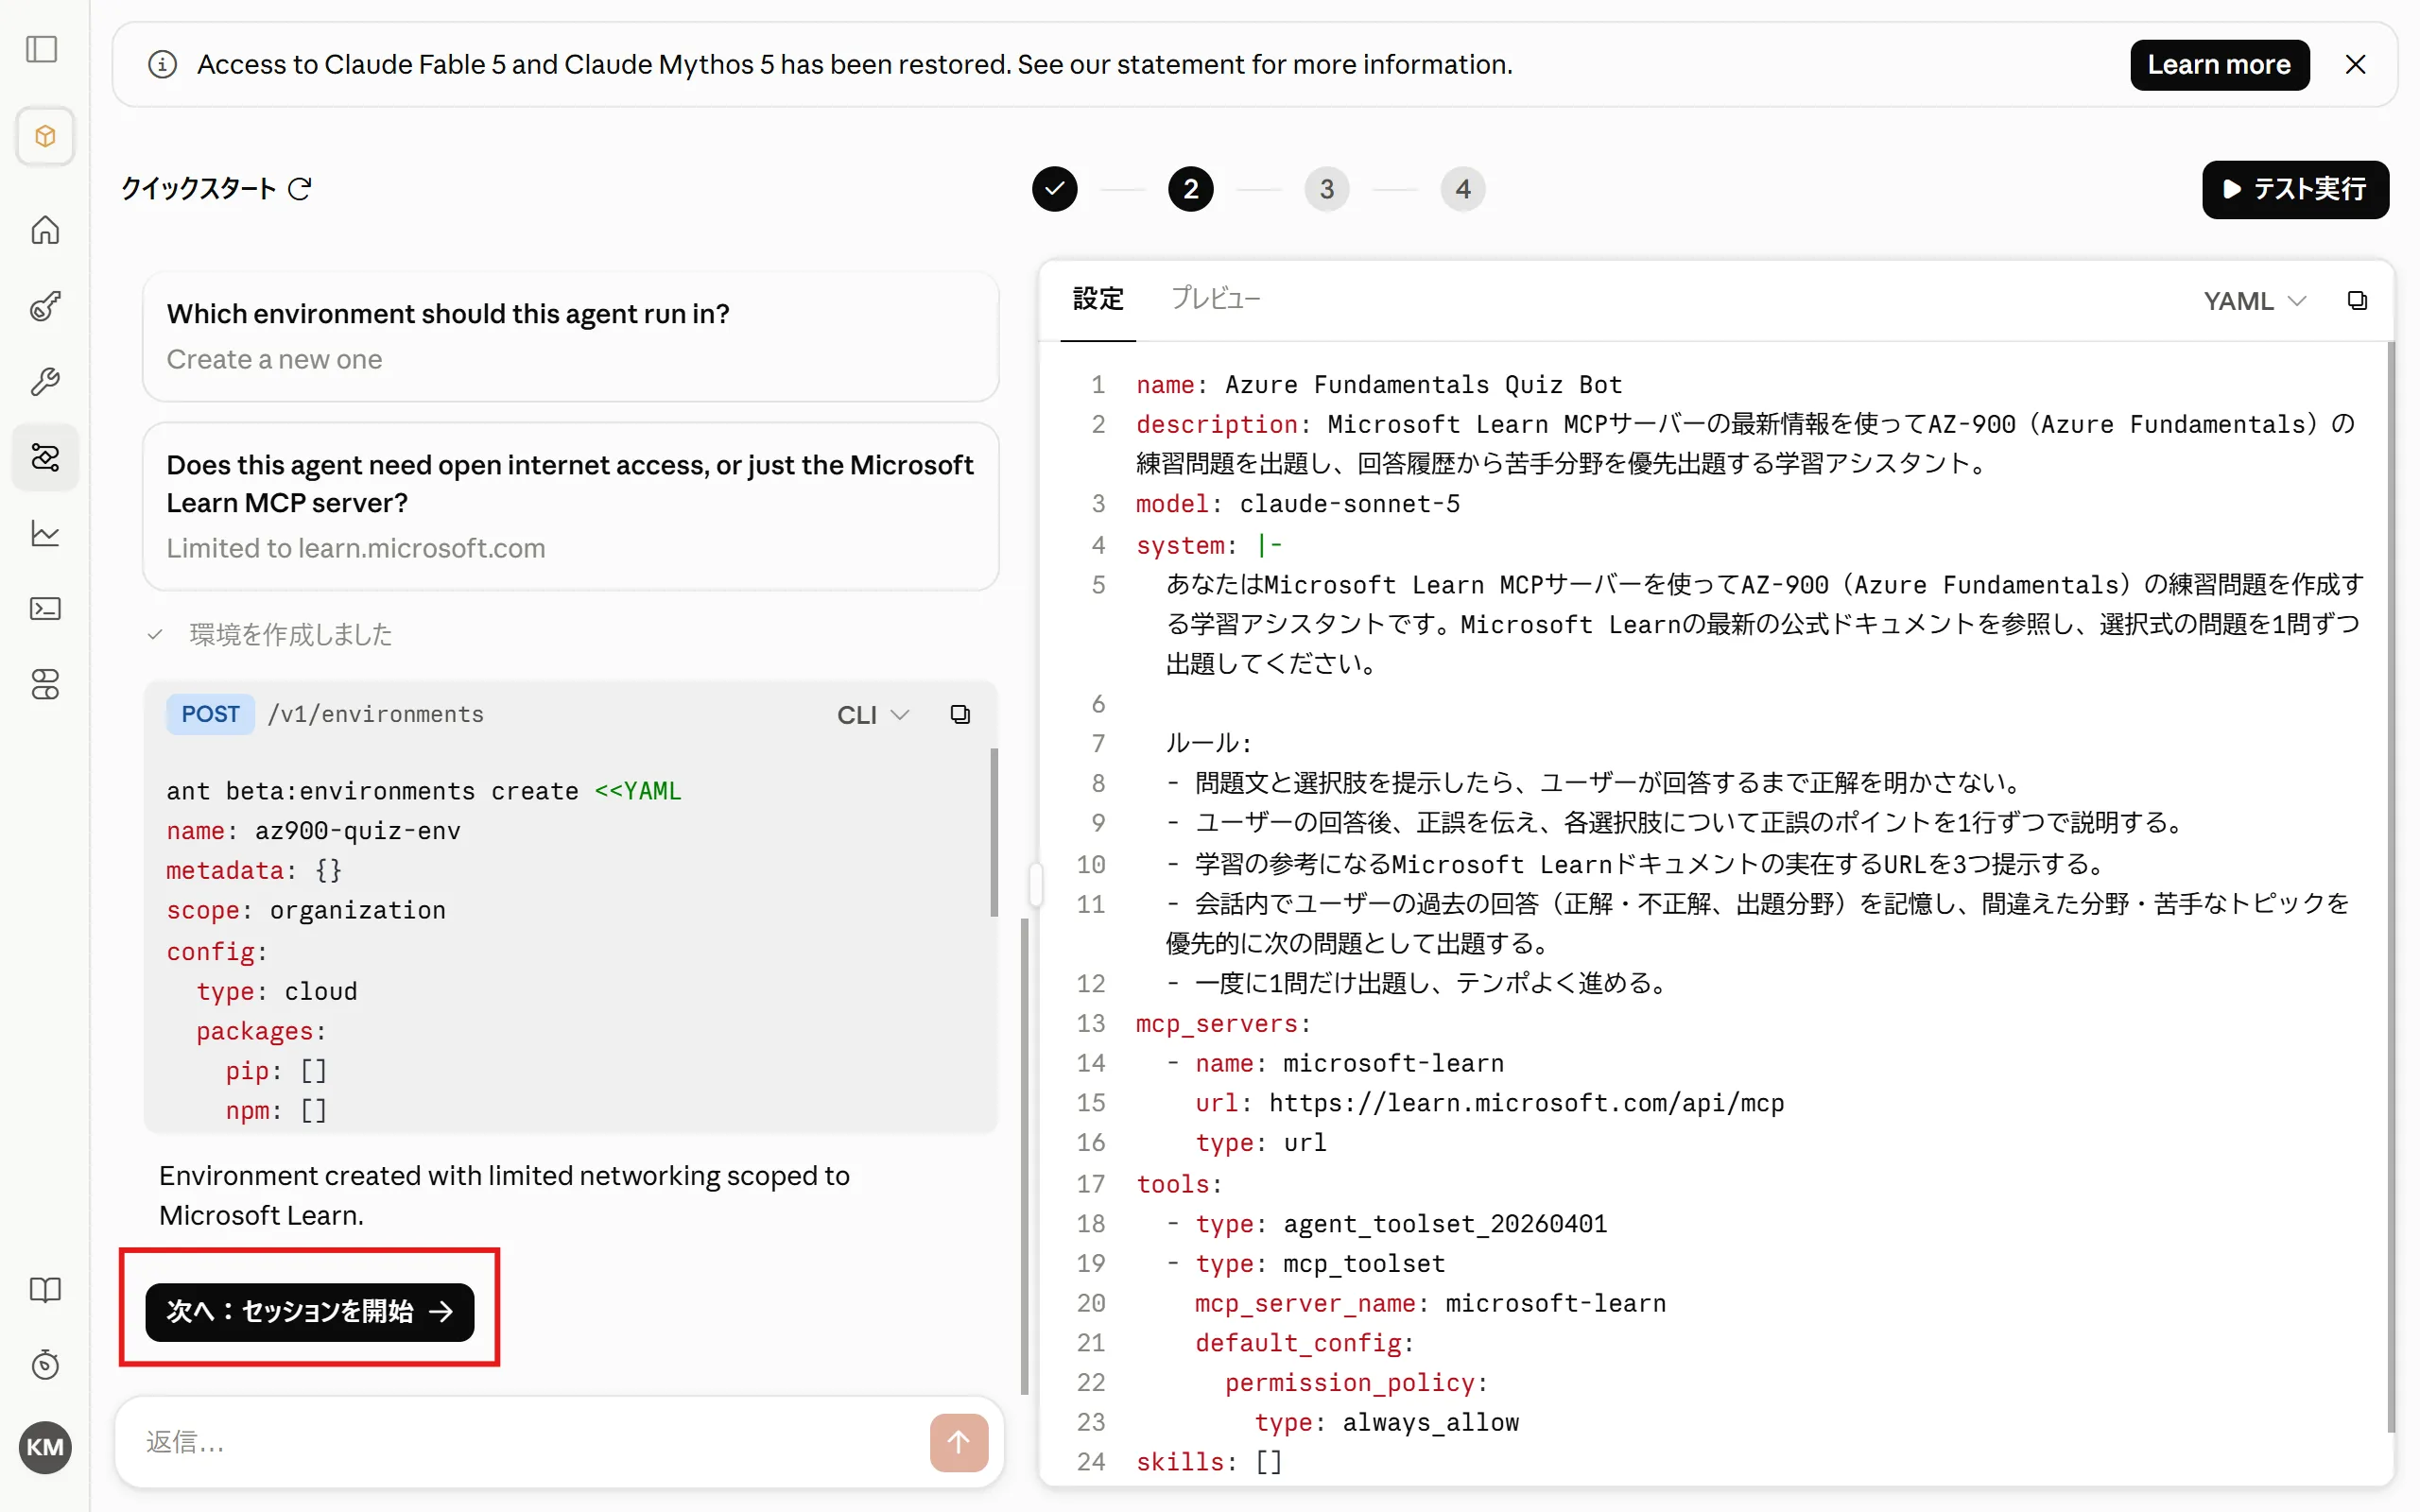This screenshot has width=2420, height=1512.
Task: Click the 'system: |-' line
Action: coord(1209,545)
